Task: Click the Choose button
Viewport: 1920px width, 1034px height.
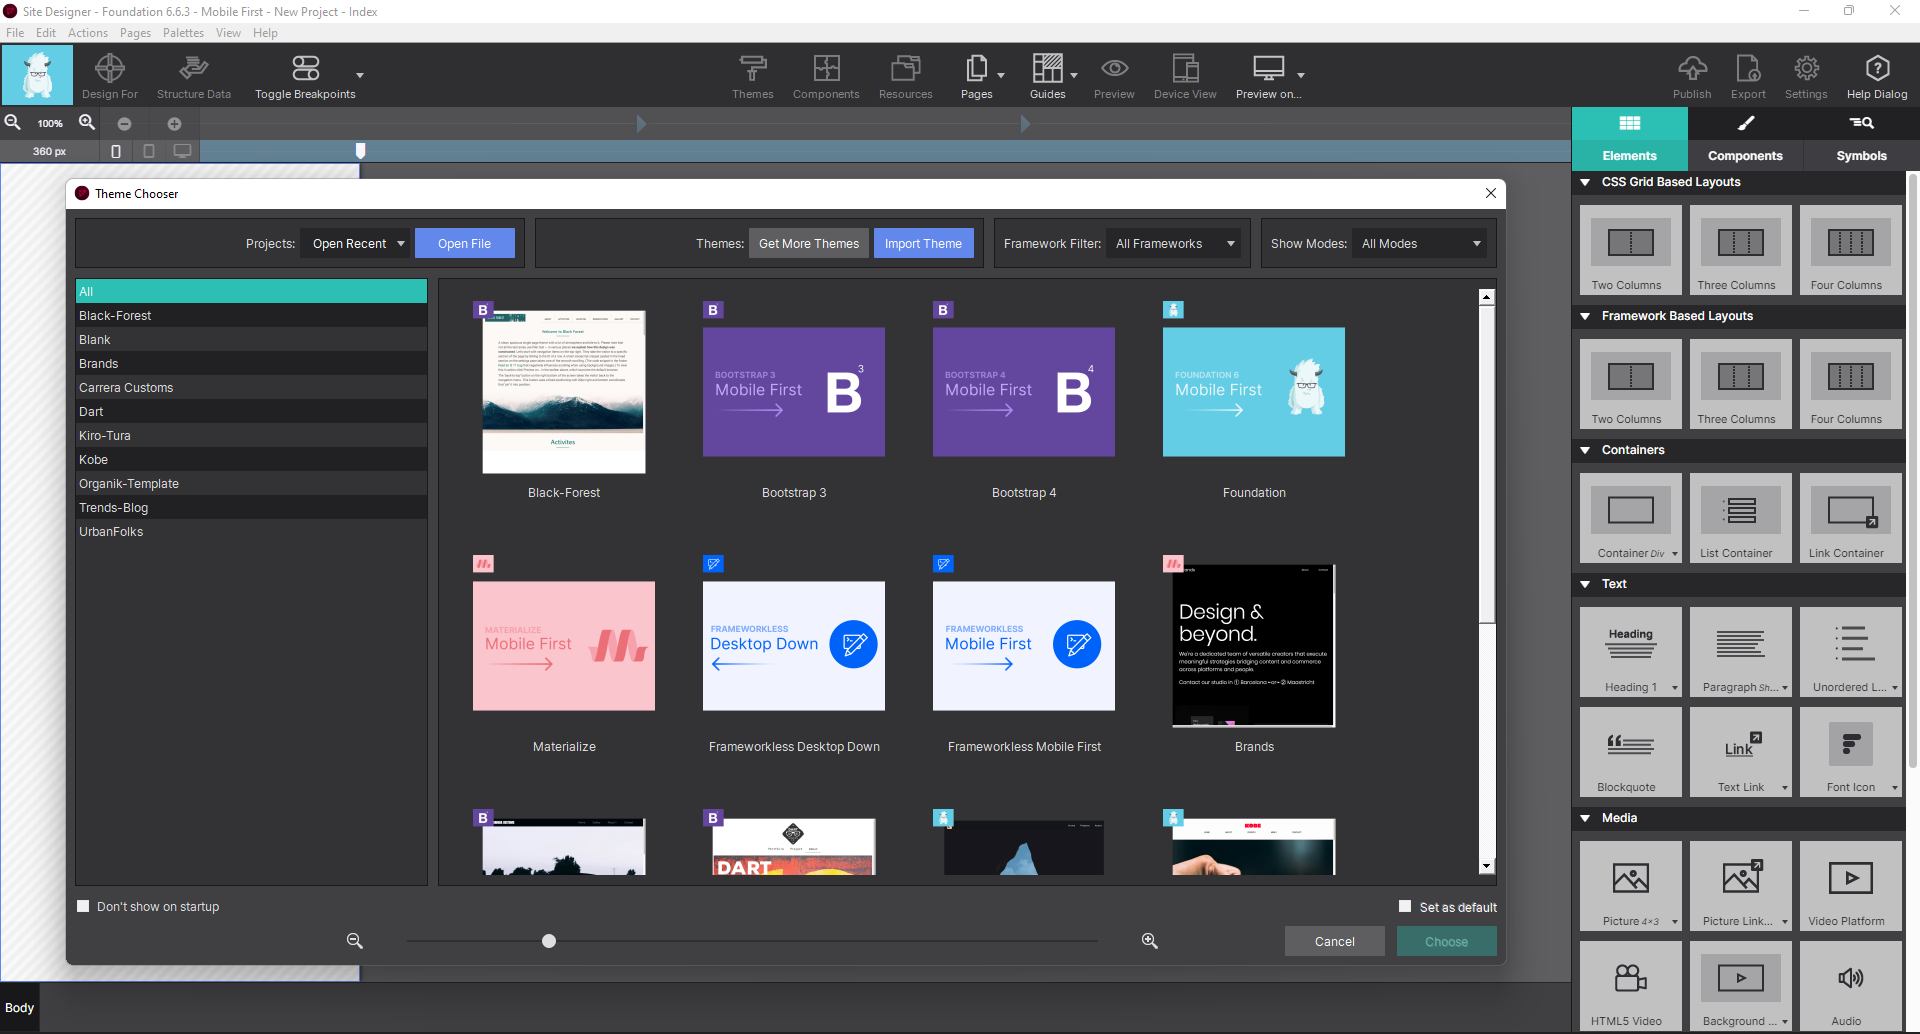Action: pyautogui.click(x=1446, y=941)
